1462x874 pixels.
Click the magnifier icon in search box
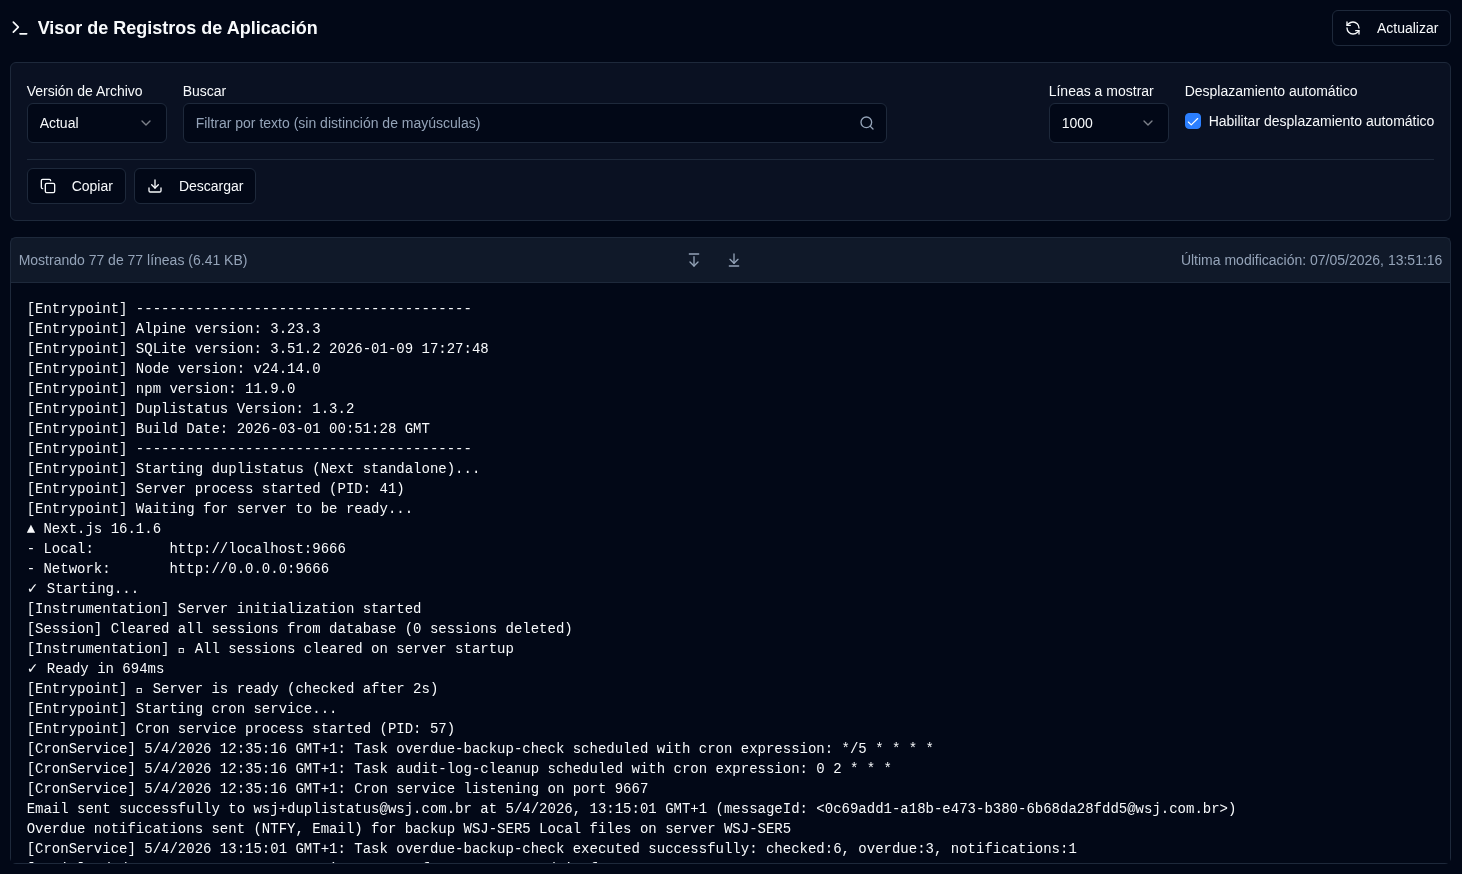pyautogui.click(x=867, y=123)
